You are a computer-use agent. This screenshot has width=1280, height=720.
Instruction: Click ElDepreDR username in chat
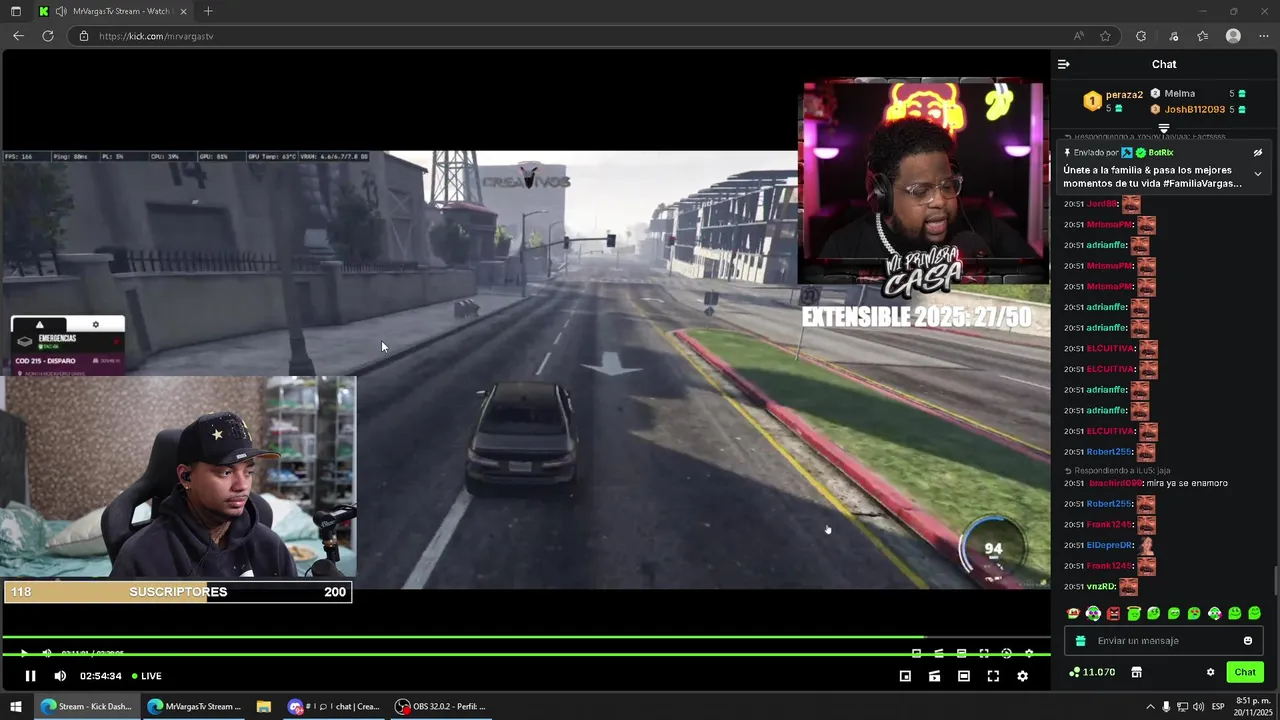coord(1109,546)
